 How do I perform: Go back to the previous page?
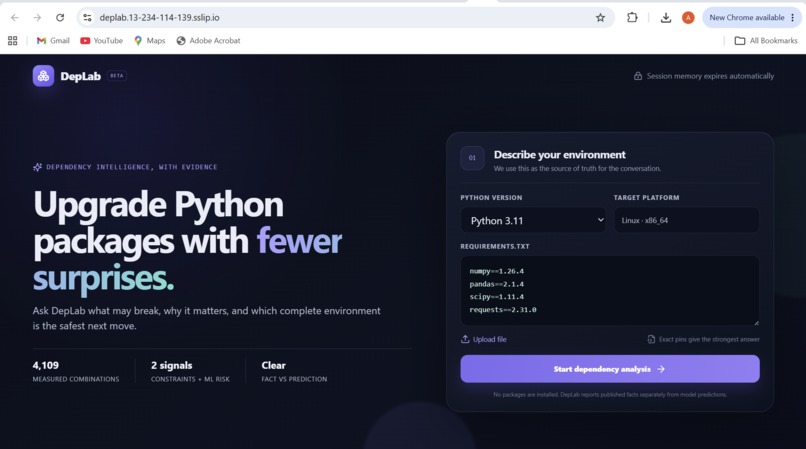coord(15,17)
